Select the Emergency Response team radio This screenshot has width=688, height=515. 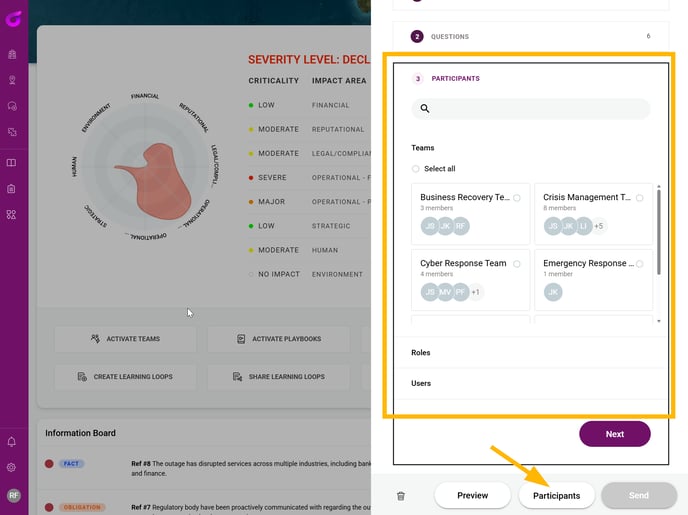click(x=640, y=264)
